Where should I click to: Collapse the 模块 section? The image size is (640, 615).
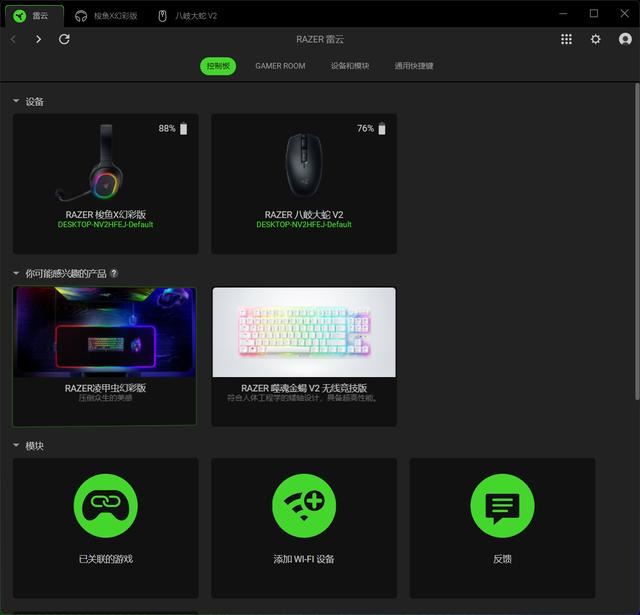point(16,446)
